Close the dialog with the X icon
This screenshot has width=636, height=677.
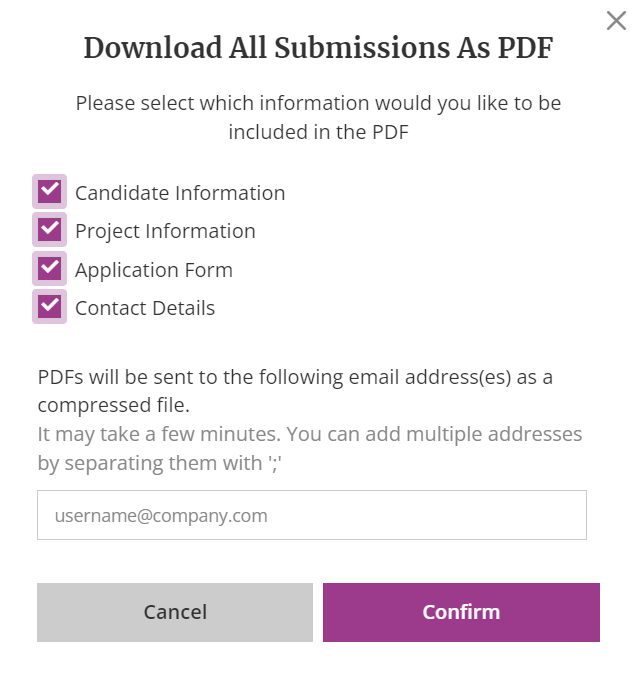616,20
